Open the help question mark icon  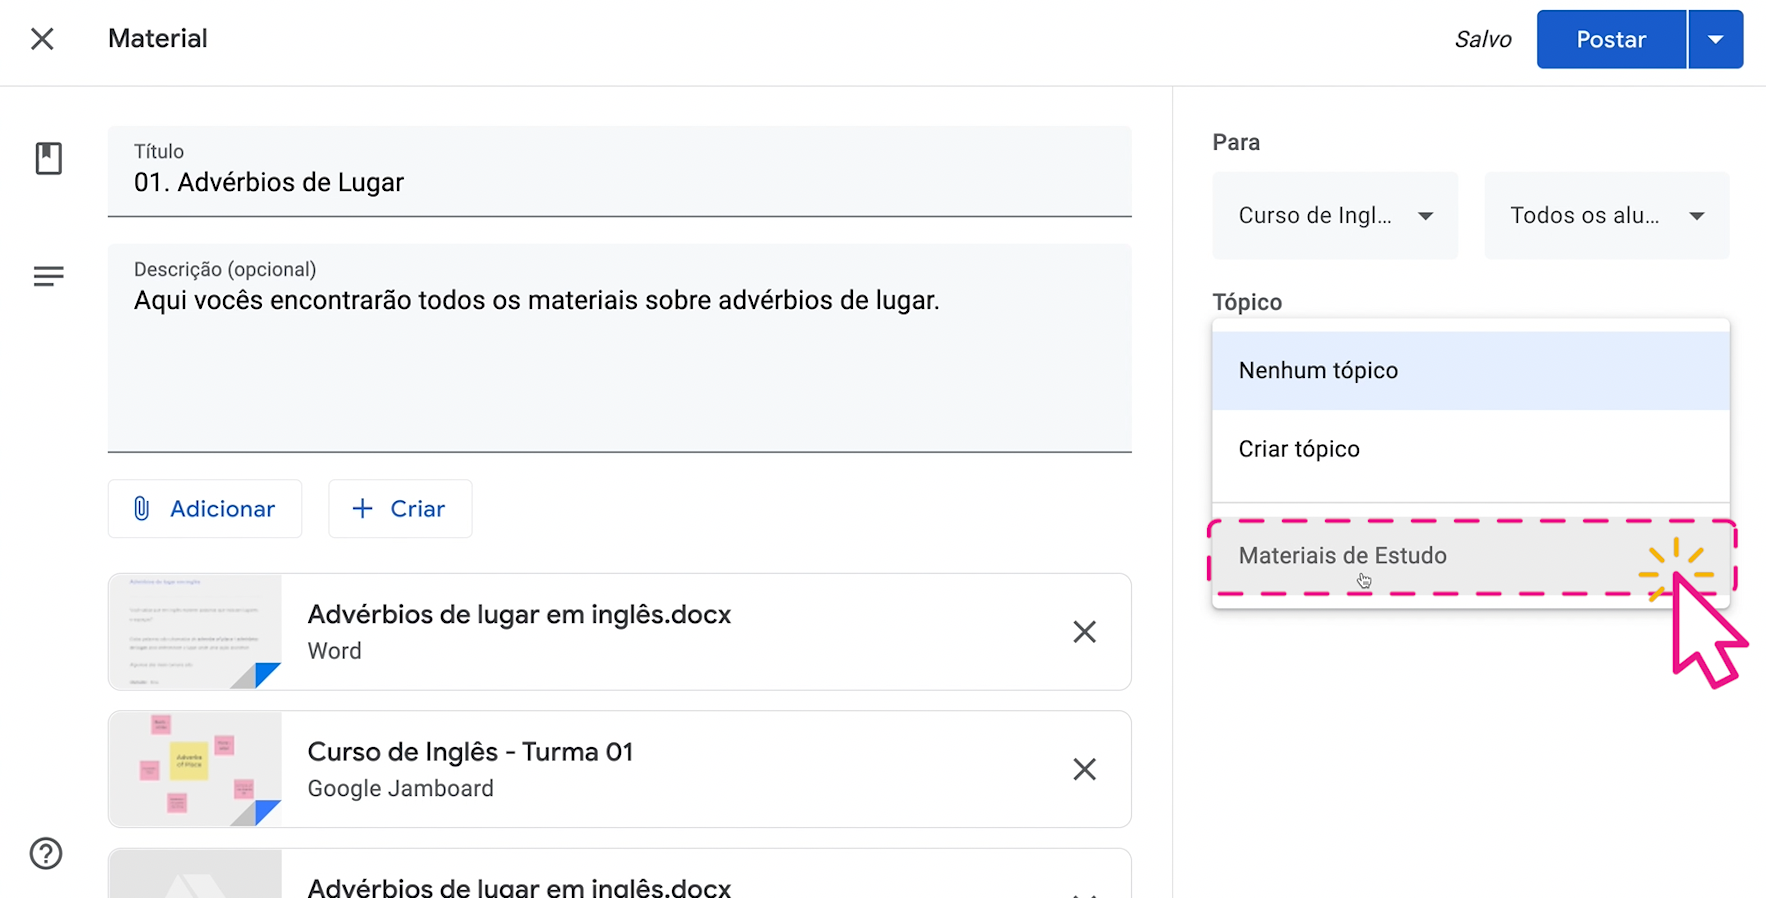pyautogui.click(x=46, y=853)
